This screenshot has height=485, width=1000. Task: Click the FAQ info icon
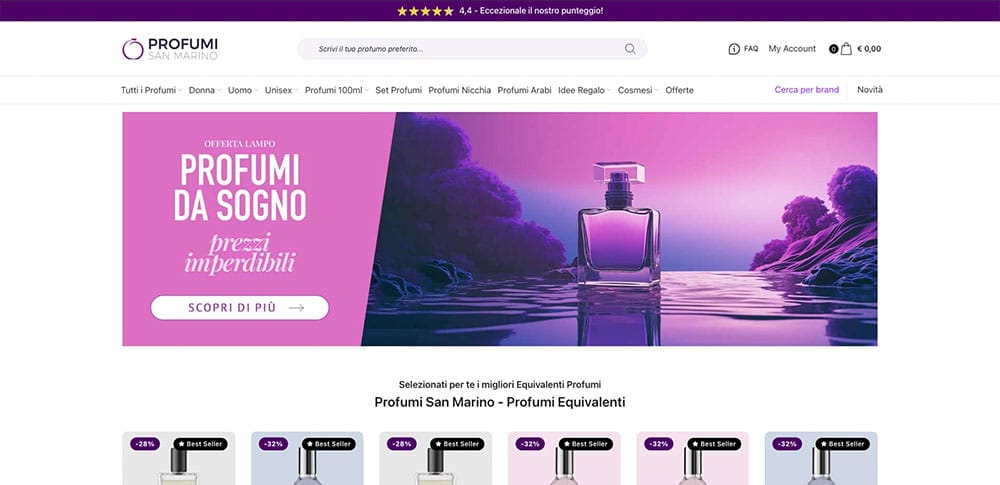click(734, 49)
